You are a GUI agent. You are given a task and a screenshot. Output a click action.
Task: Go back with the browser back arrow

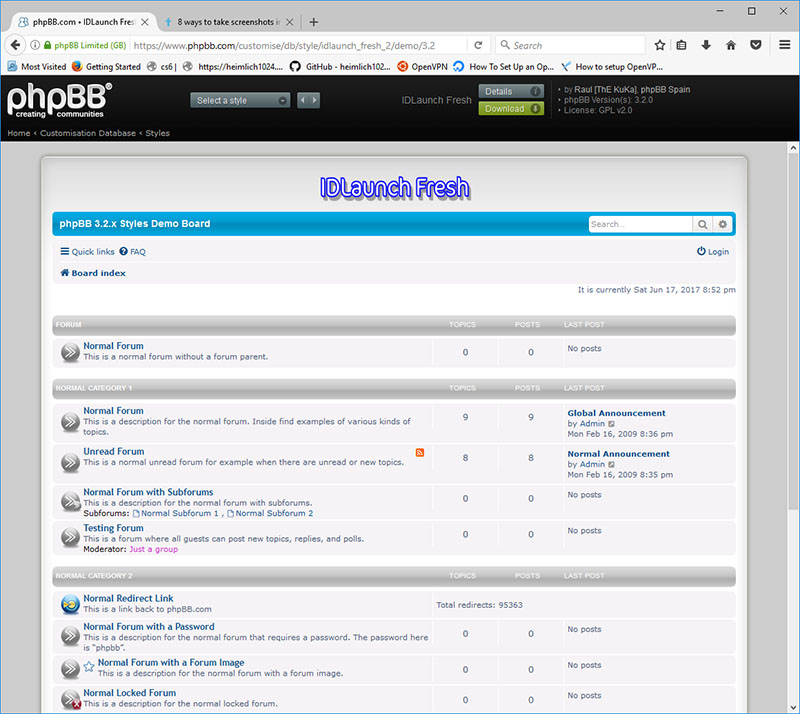point(15,45)
